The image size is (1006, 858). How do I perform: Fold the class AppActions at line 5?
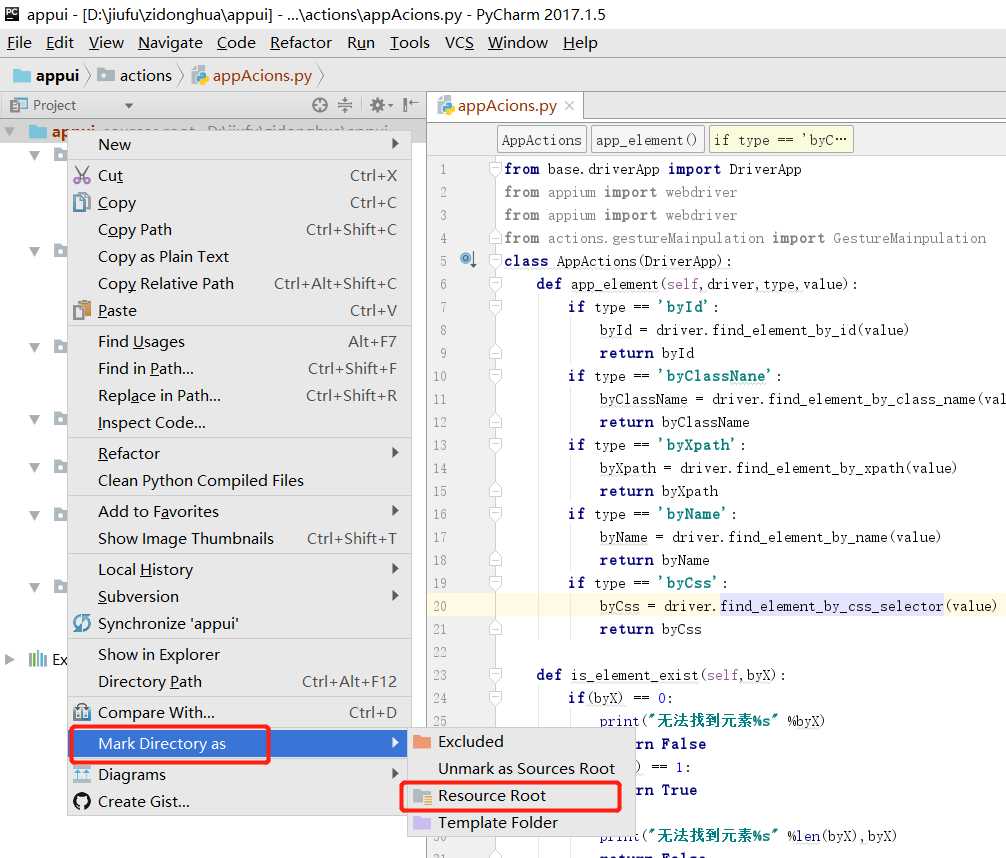point(495,261)
